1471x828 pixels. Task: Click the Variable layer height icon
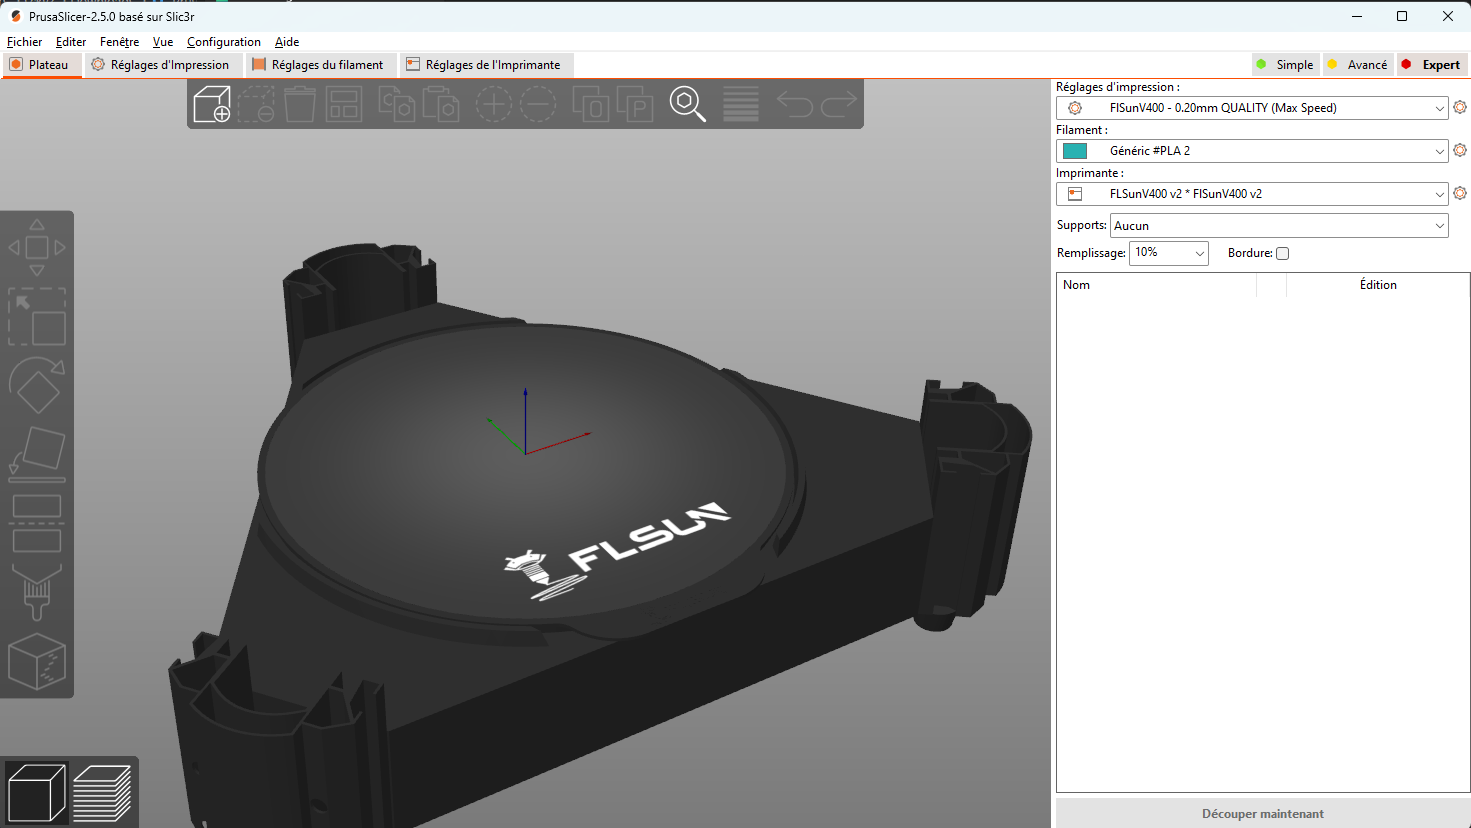click(740, 104)
